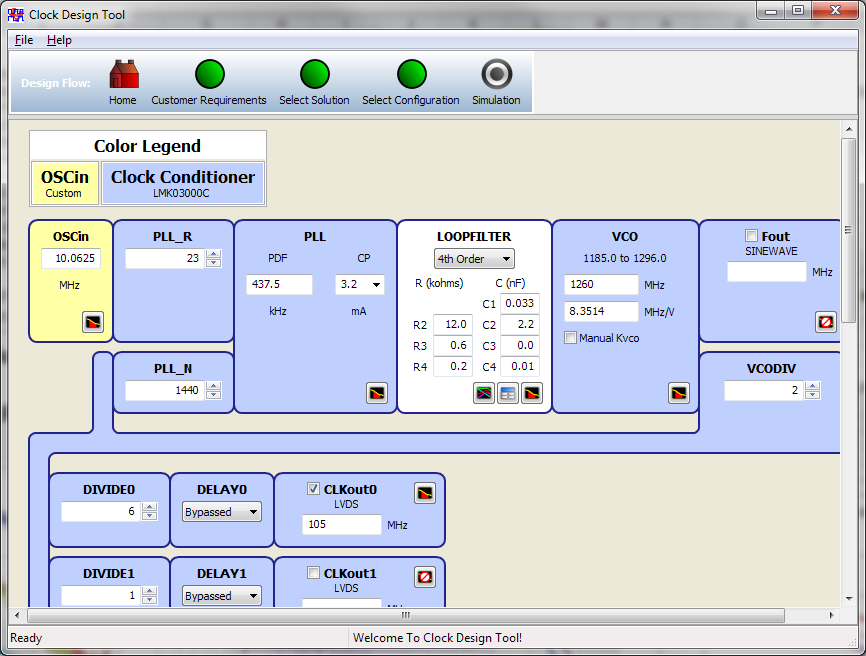Open the loop filter component table icon
Viewport: 866px width, 656px height.
507,393
